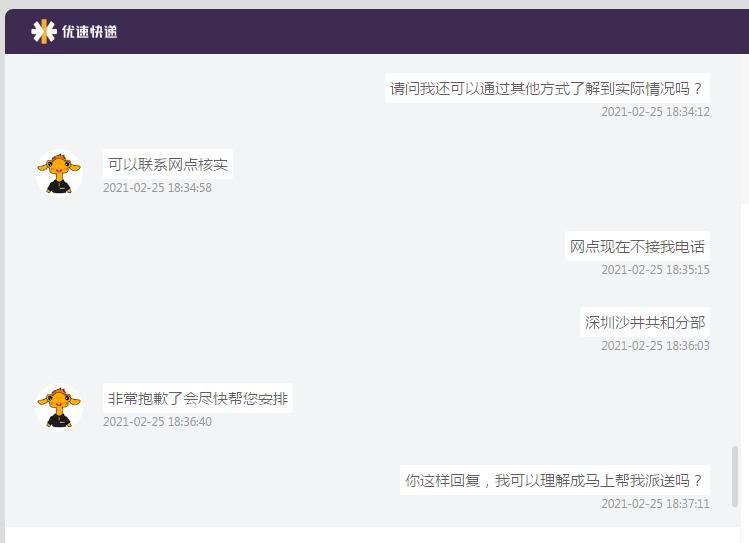749x543 pixels.
Task: Click timestamp 2021-02-25 18:36:40
Action: point(157,422)
